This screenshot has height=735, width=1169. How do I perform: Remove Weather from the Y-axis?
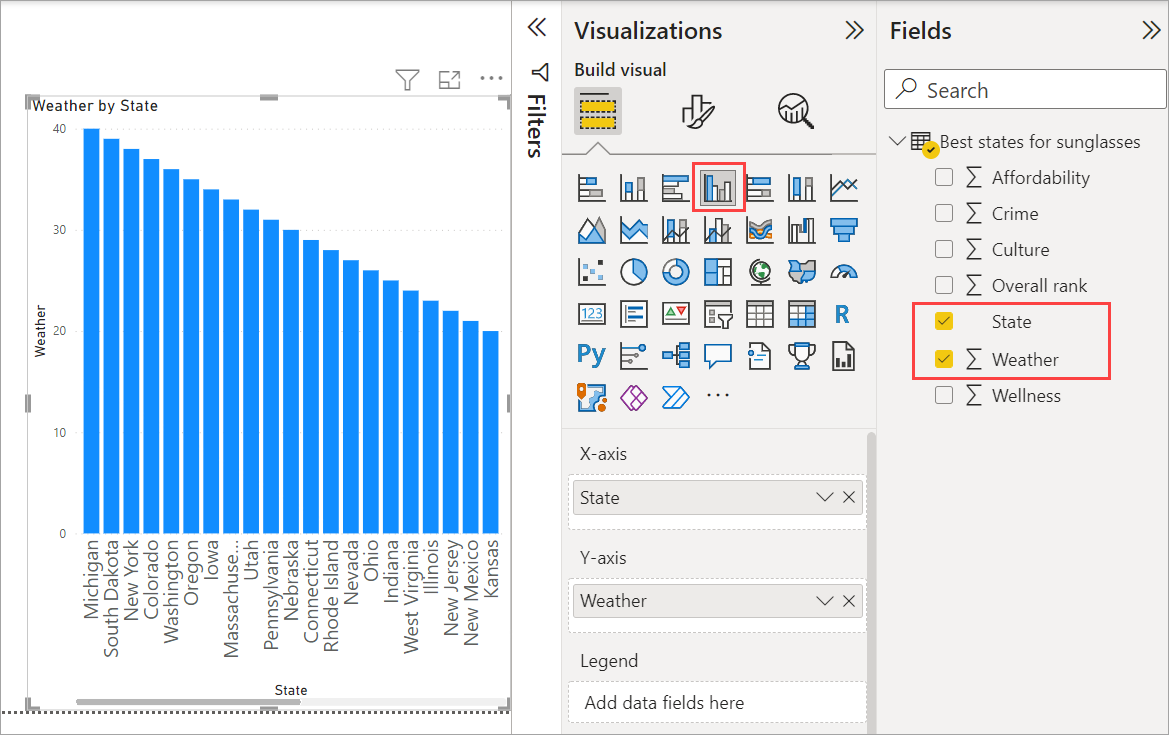click(x=849, y=600)
